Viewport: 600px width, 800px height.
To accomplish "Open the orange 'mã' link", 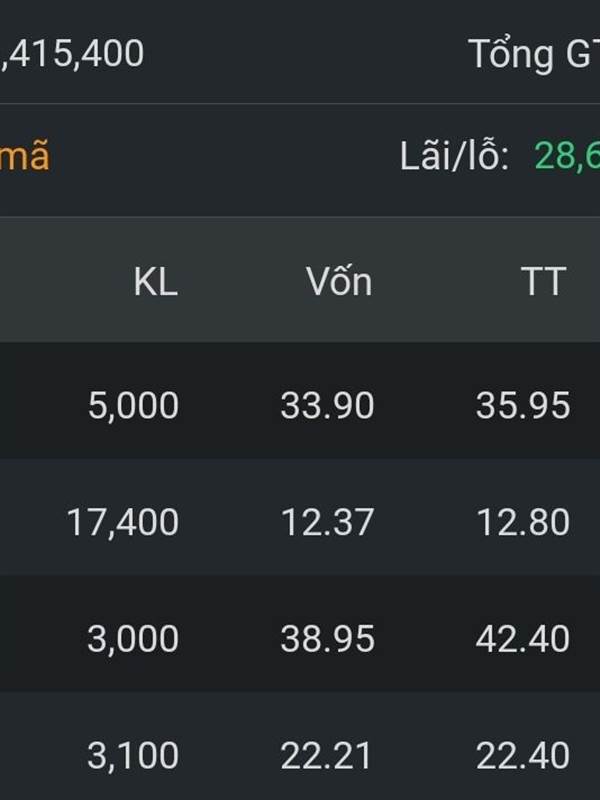I will pos(24,157).
